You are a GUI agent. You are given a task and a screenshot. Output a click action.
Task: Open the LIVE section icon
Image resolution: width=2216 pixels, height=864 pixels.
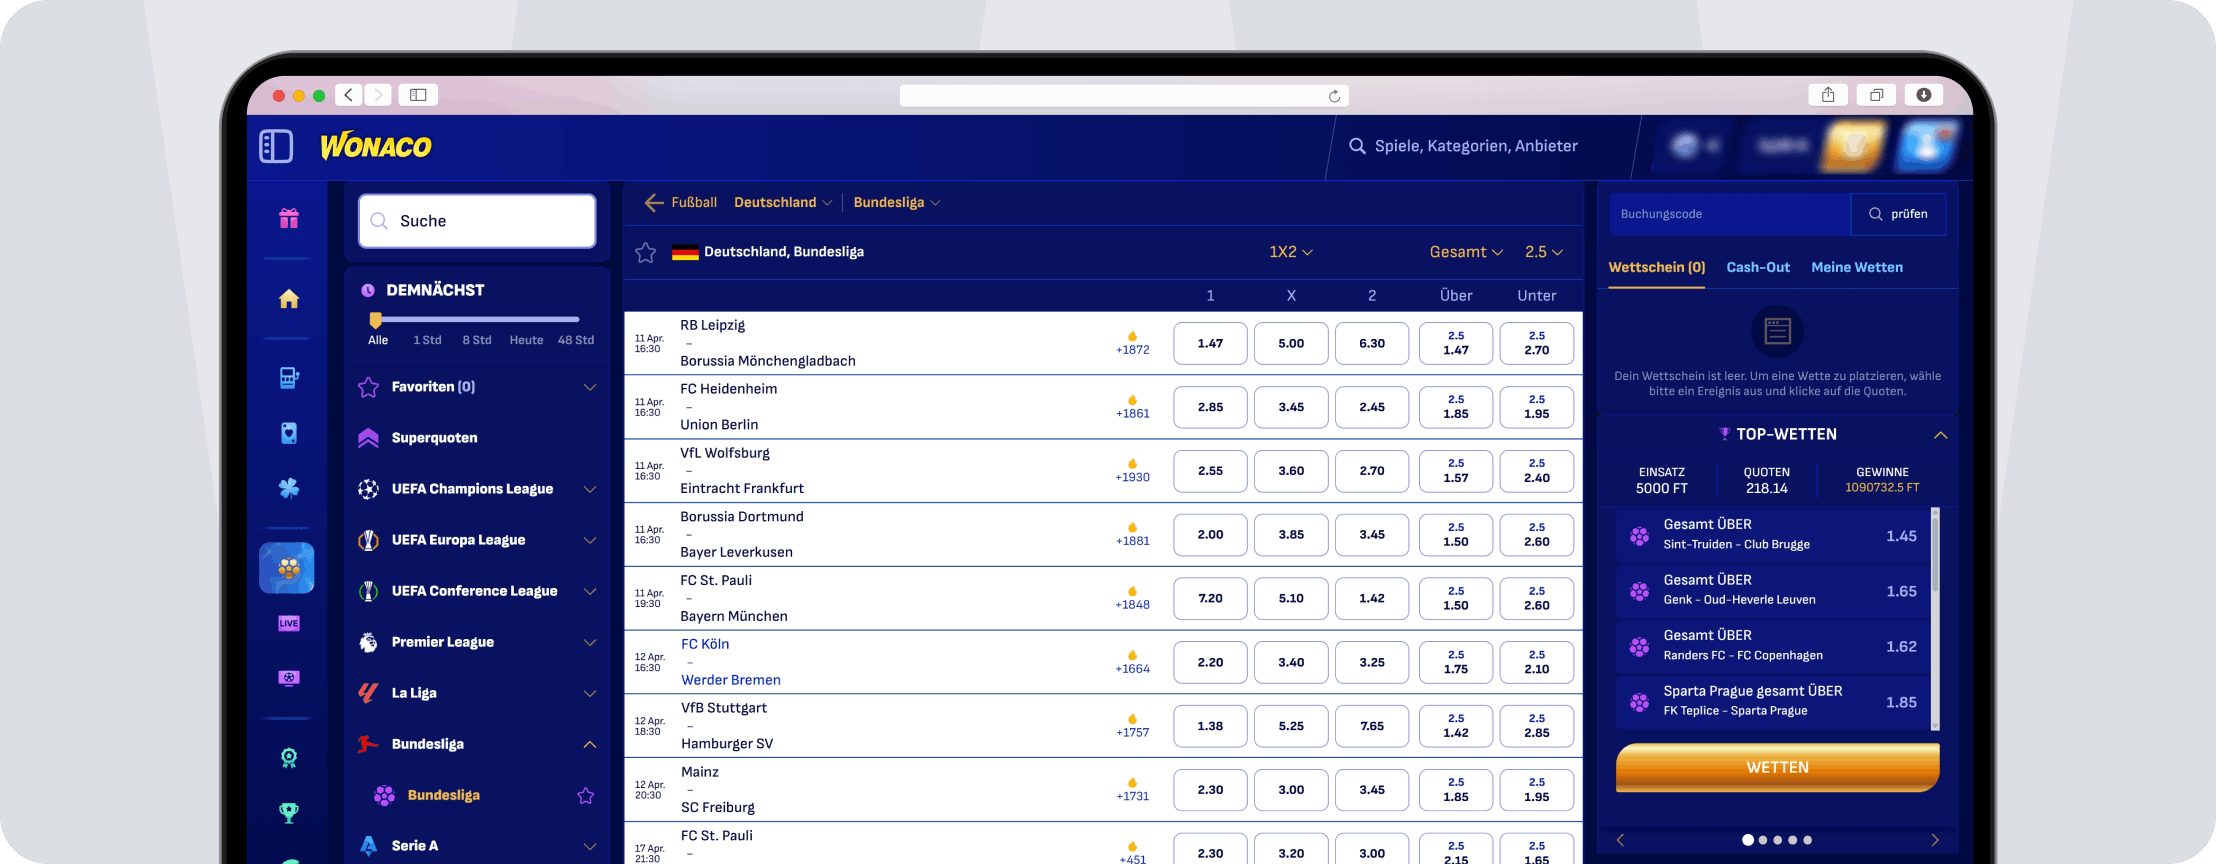coord(289,623)
